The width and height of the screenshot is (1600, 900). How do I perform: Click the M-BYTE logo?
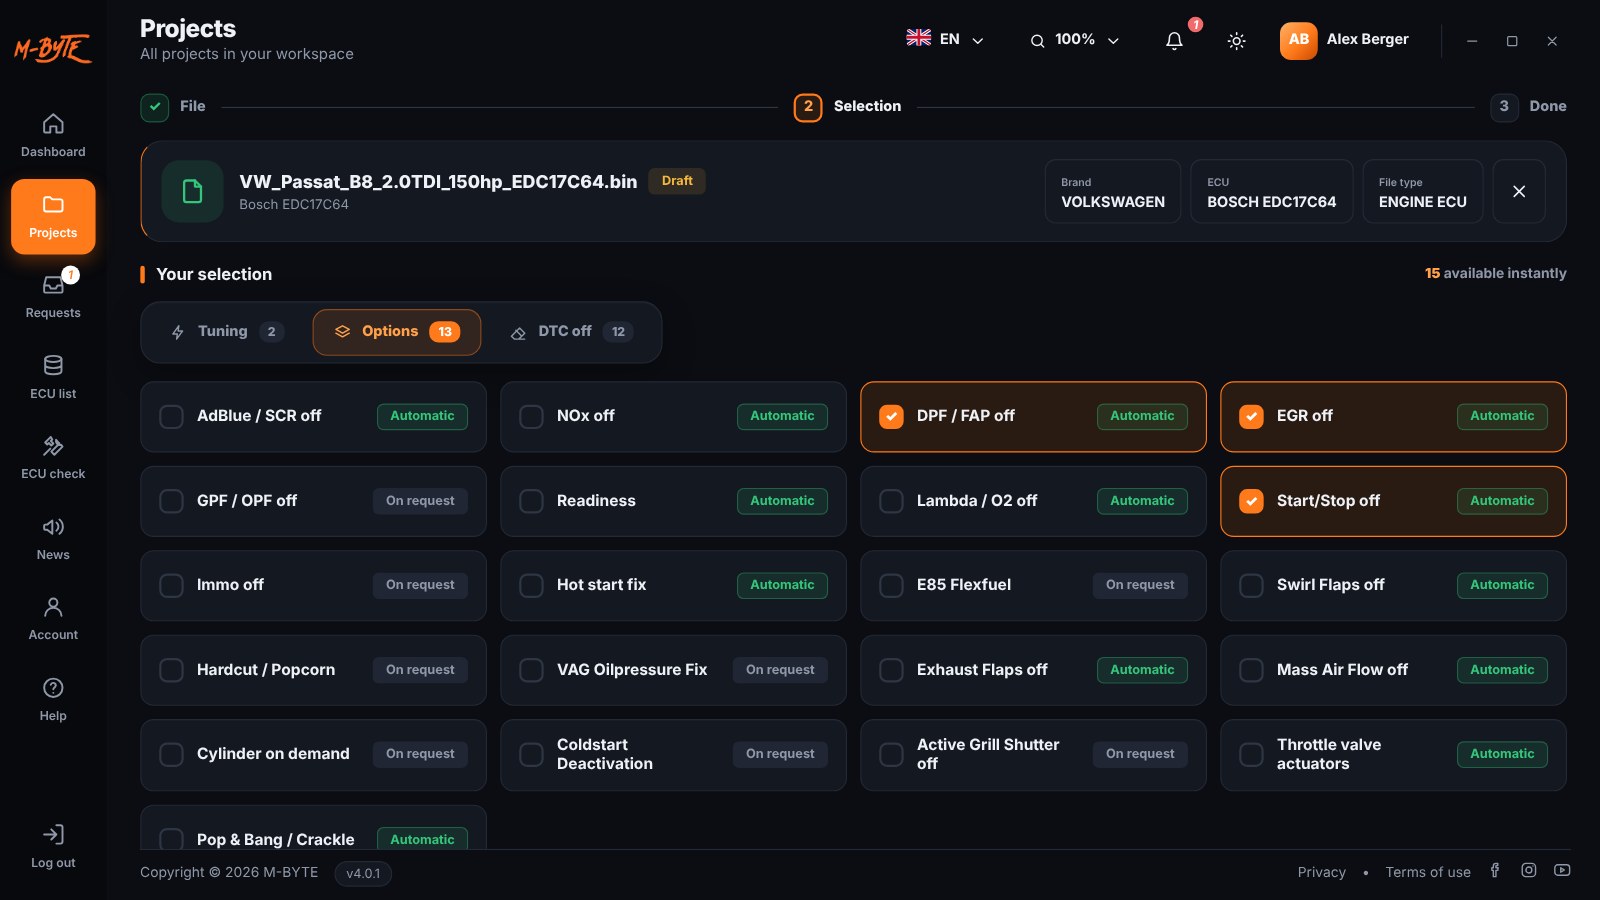53,48
